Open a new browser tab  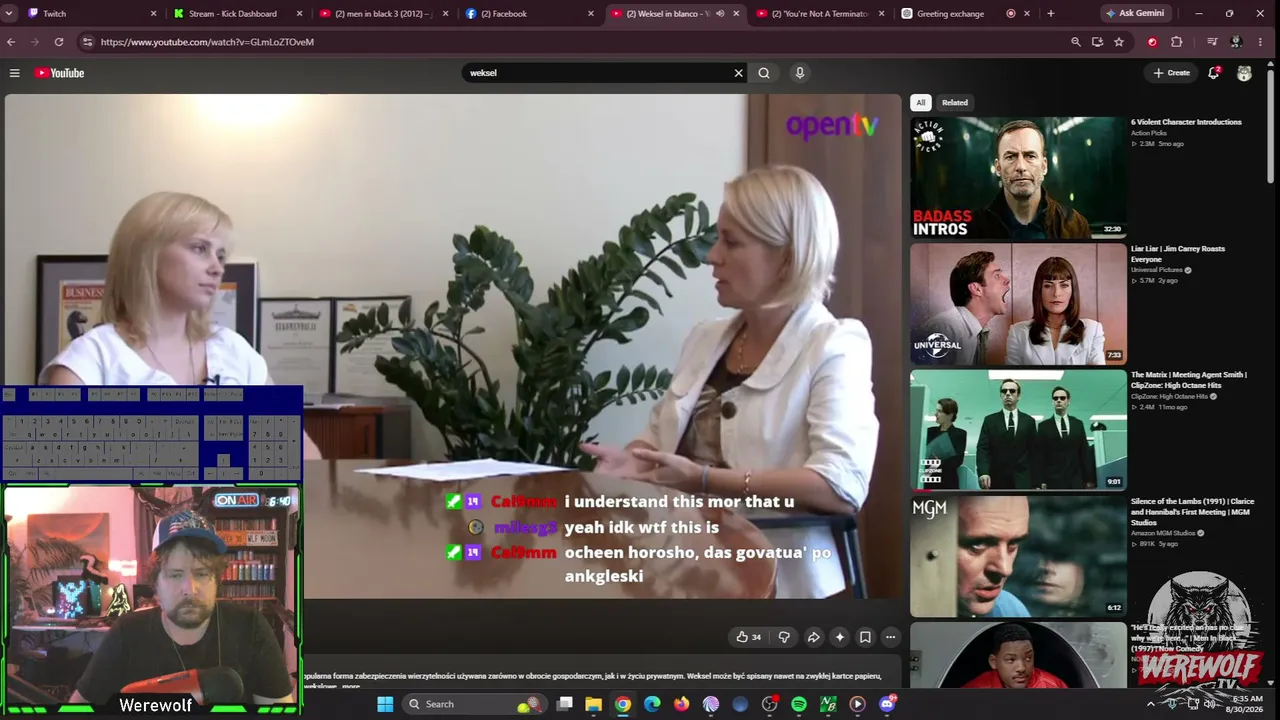tap(1050, 14)
